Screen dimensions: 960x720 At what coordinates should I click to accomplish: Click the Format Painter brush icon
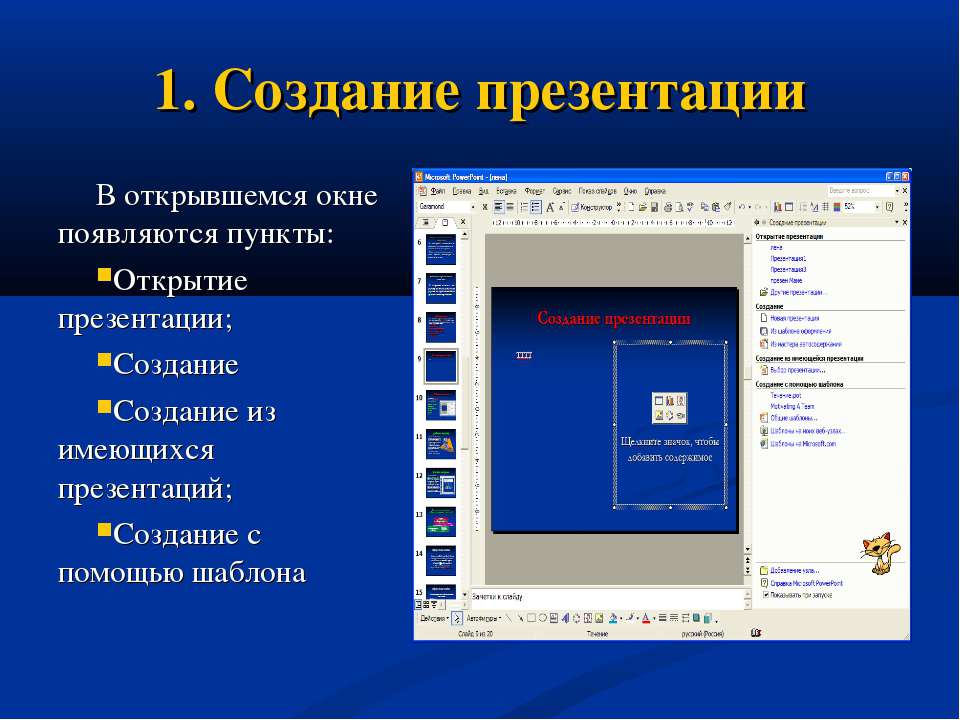click(x=727, y=208)
